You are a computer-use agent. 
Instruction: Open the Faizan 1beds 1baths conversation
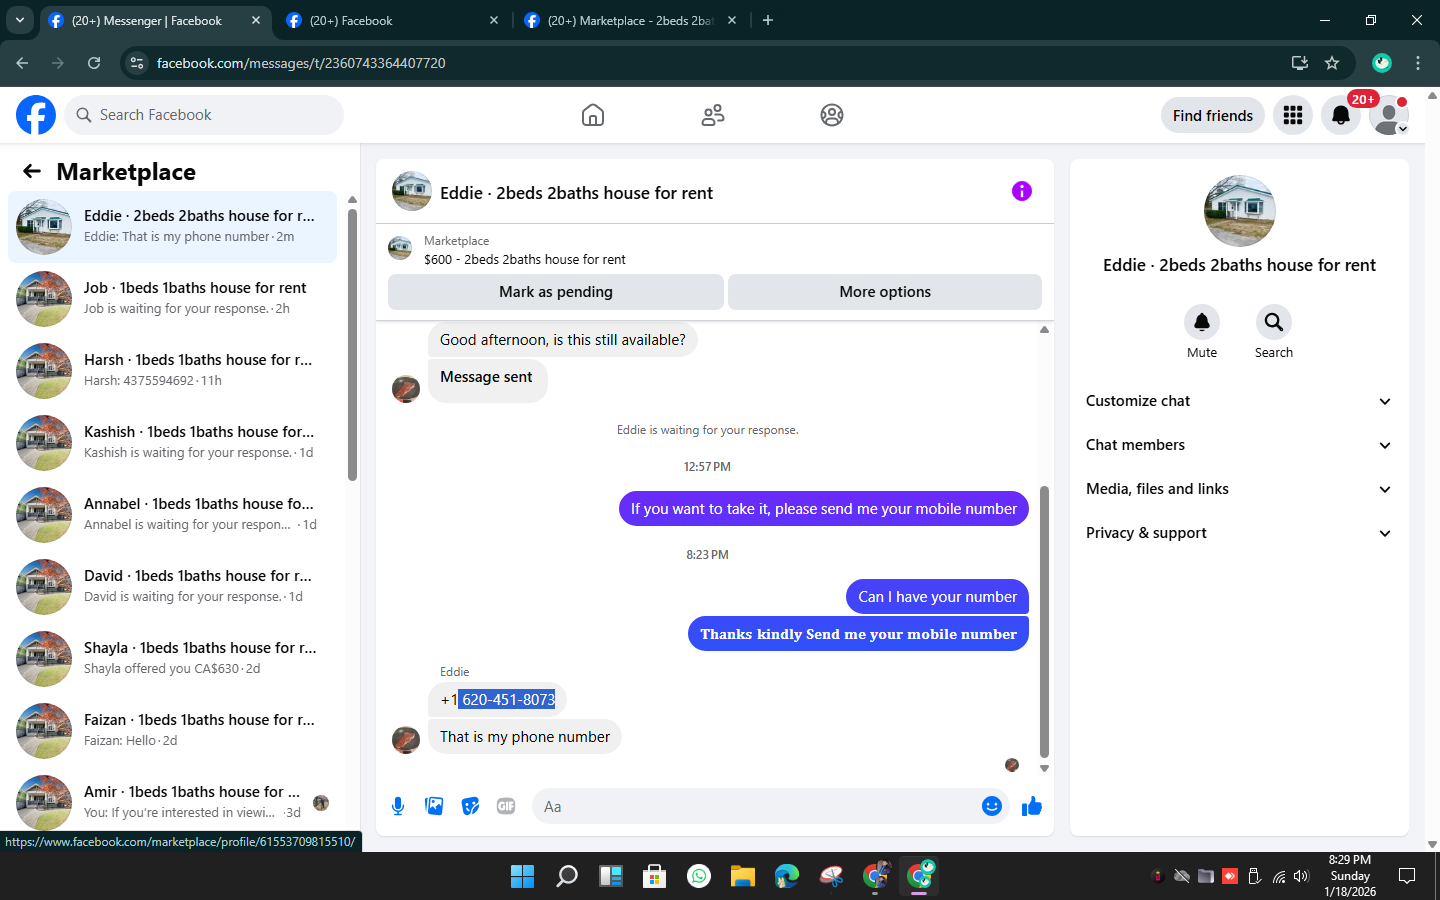172,731
